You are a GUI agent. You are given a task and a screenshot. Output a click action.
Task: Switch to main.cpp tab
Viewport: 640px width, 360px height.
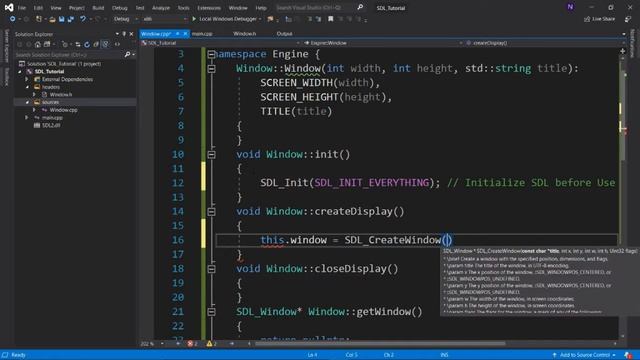[x=202, y=34]
